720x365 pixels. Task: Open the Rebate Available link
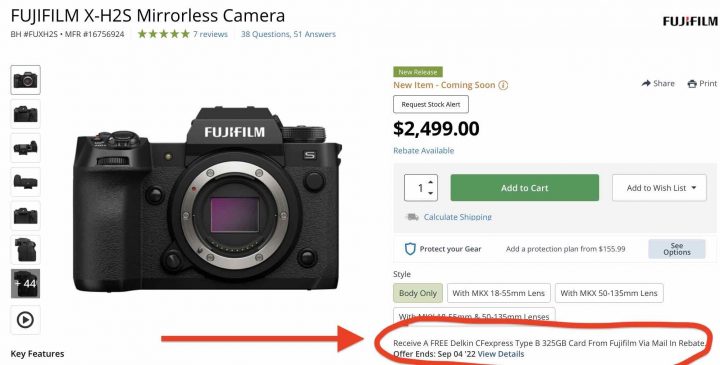[x=423, y=151]
